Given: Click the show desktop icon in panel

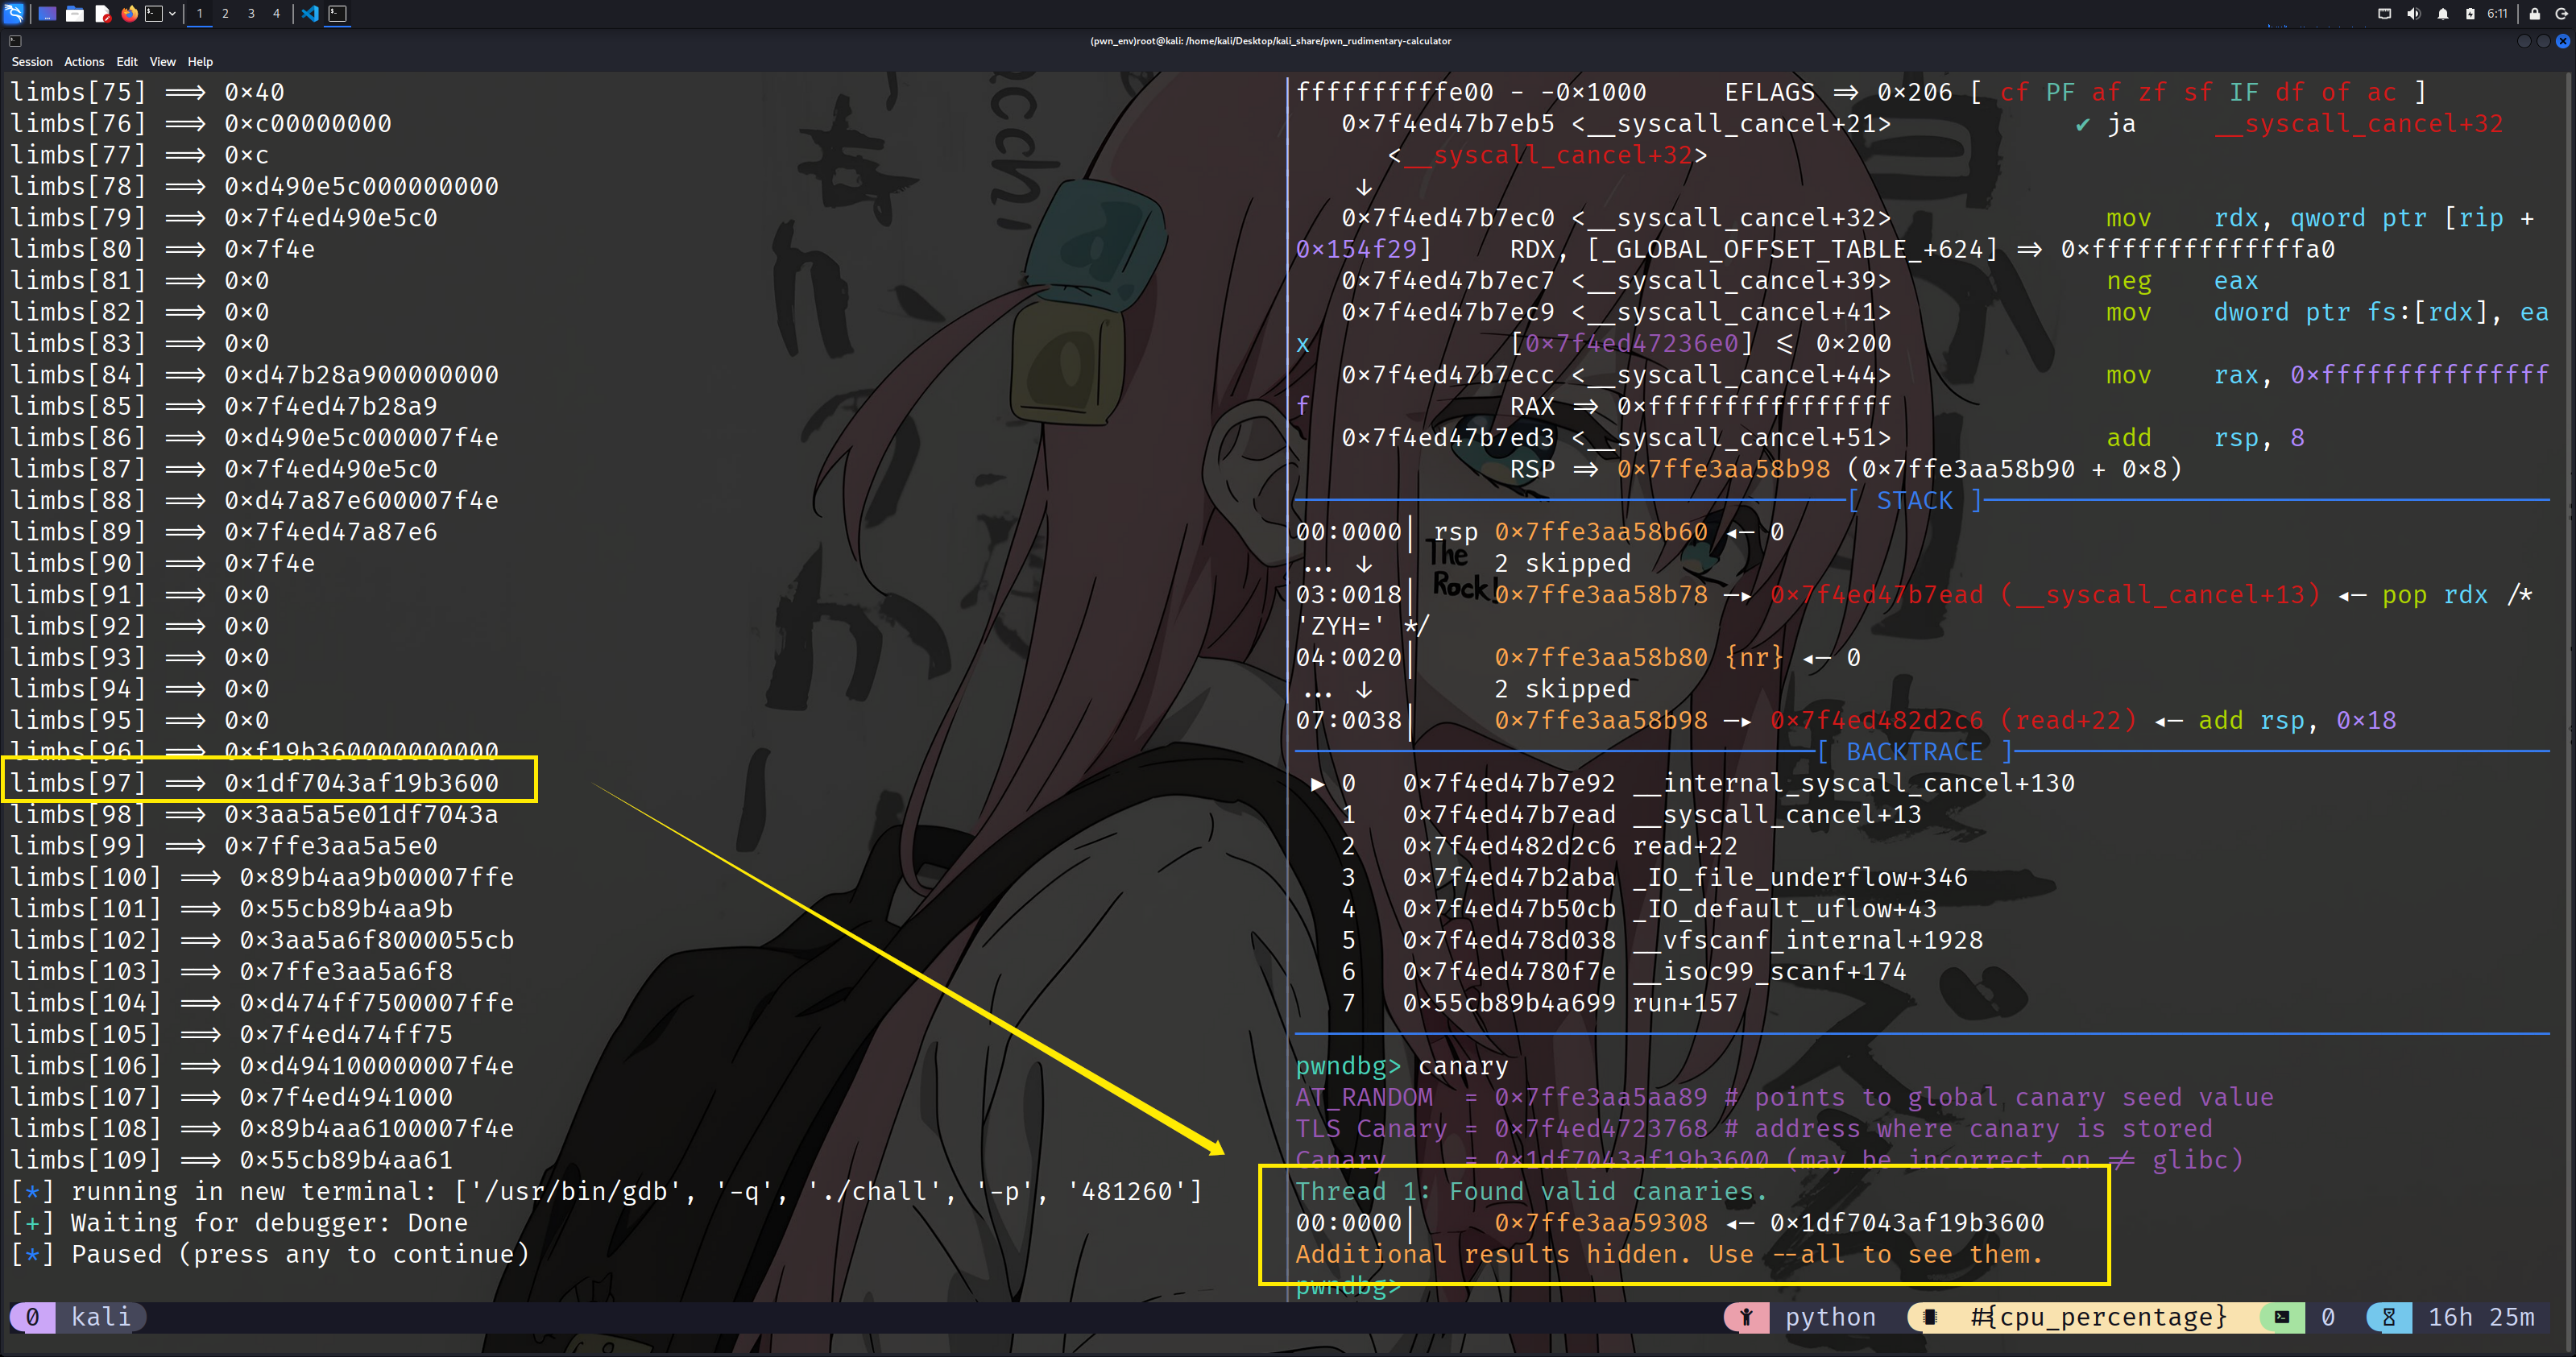Looking at the screenshot, I should point(47,13).
